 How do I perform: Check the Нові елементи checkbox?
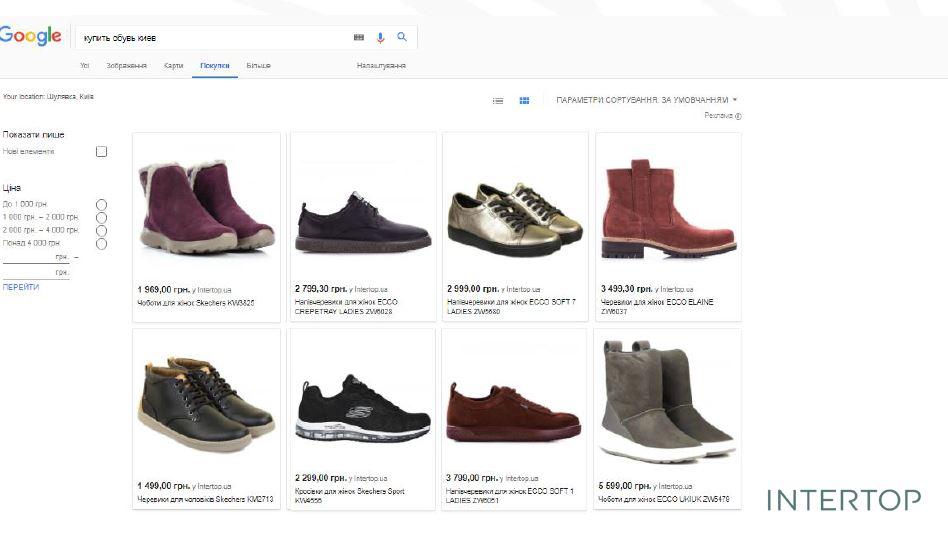point(101,152)
